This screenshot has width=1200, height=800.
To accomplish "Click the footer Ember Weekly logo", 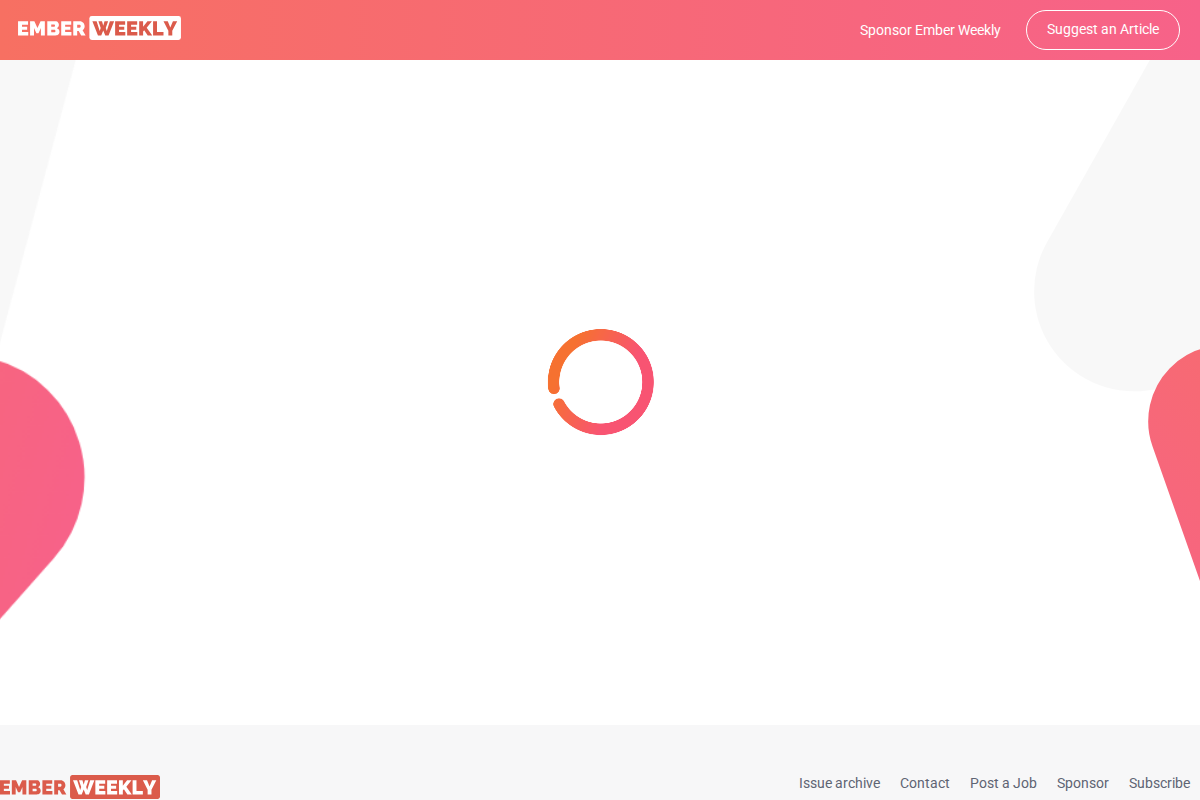I will click(80, 787).
